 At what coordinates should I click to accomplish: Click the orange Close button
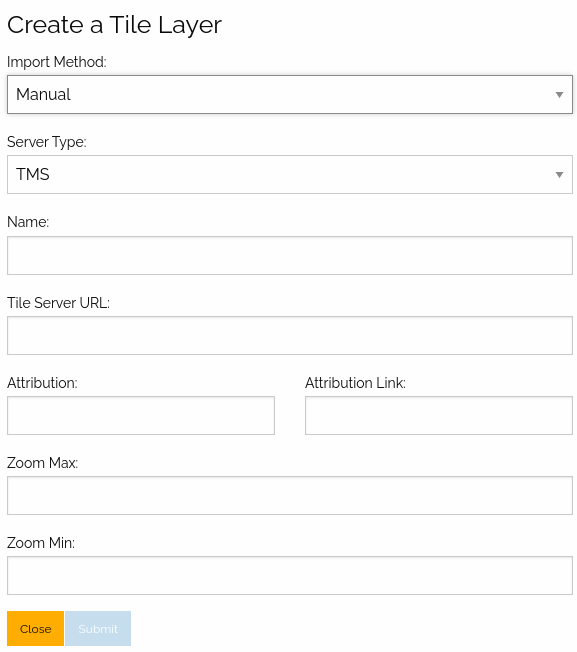[x=35, y=628]
